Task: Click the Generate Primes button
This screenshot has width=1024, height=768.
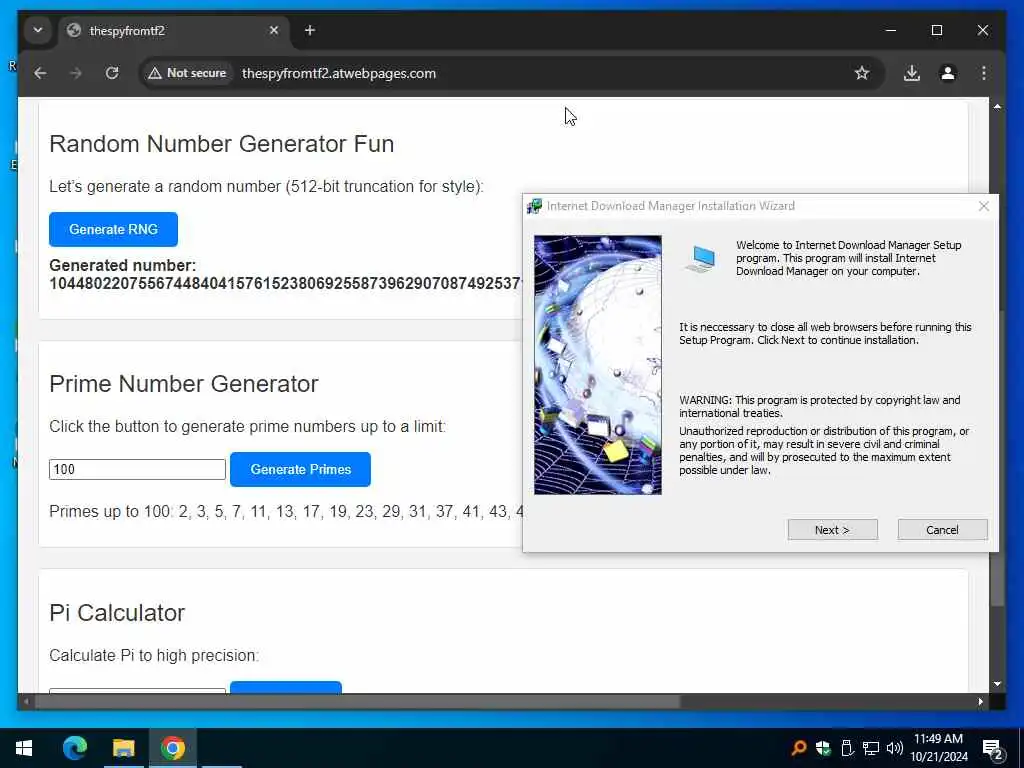Action: click(300, 470)
